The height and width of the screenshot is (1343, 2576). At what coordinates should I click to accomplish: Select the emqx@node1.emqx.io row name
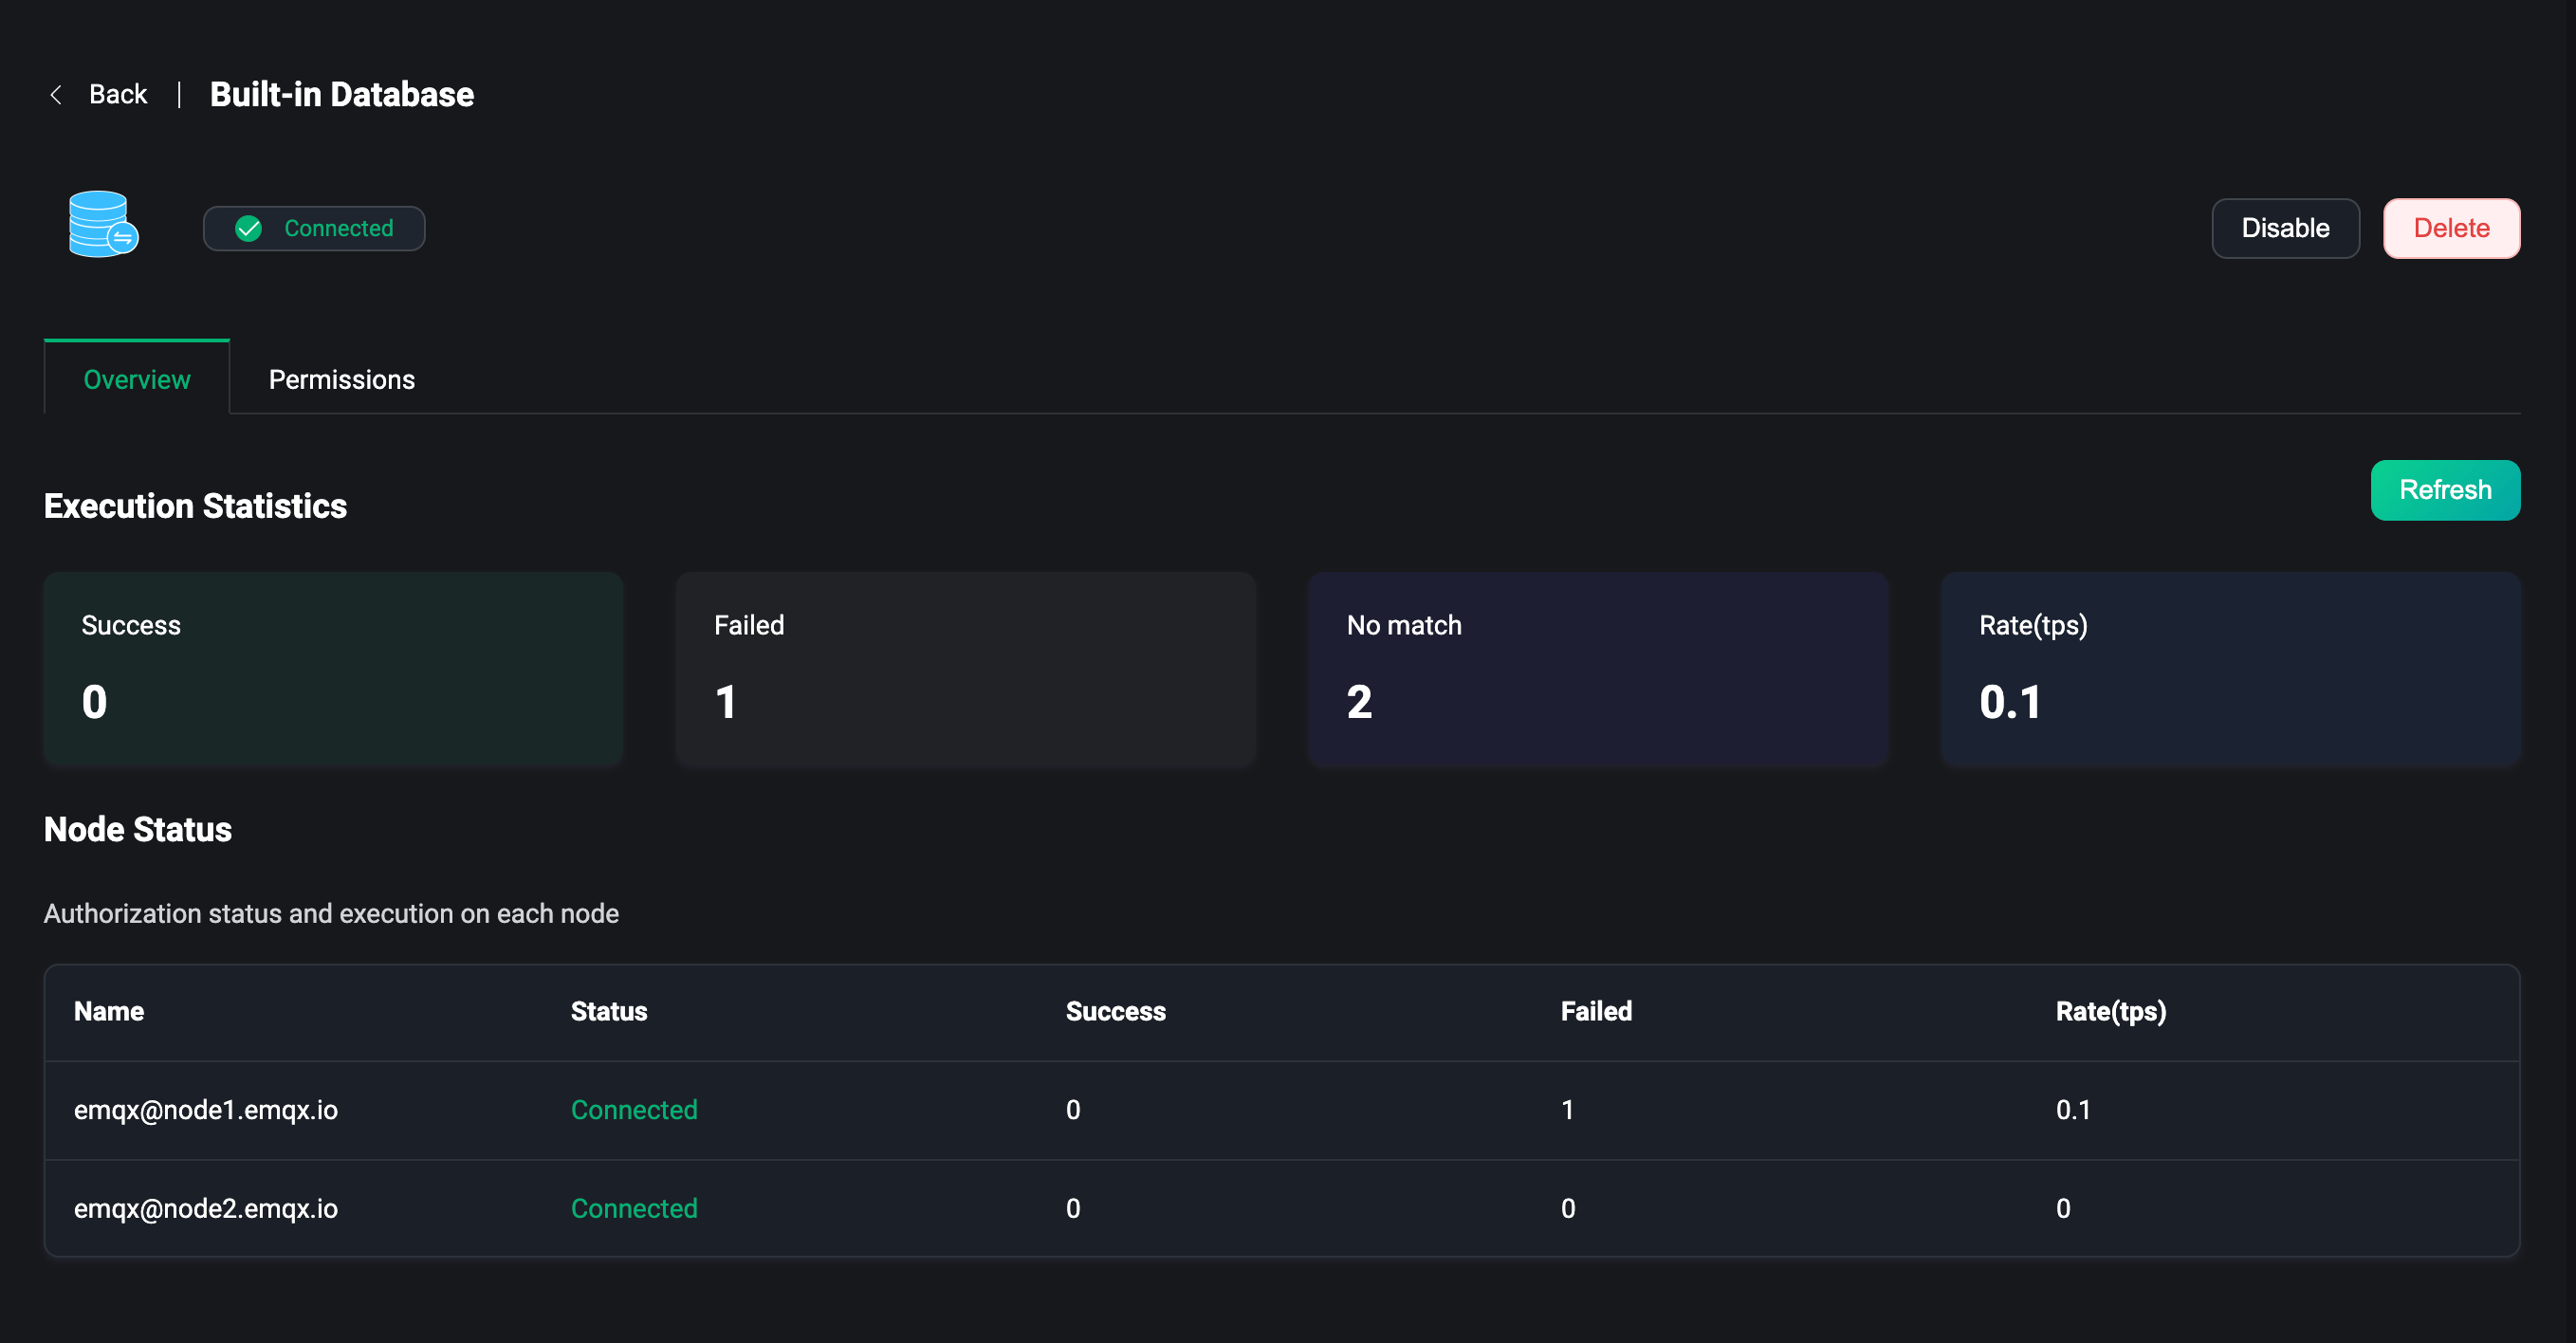206,1110
